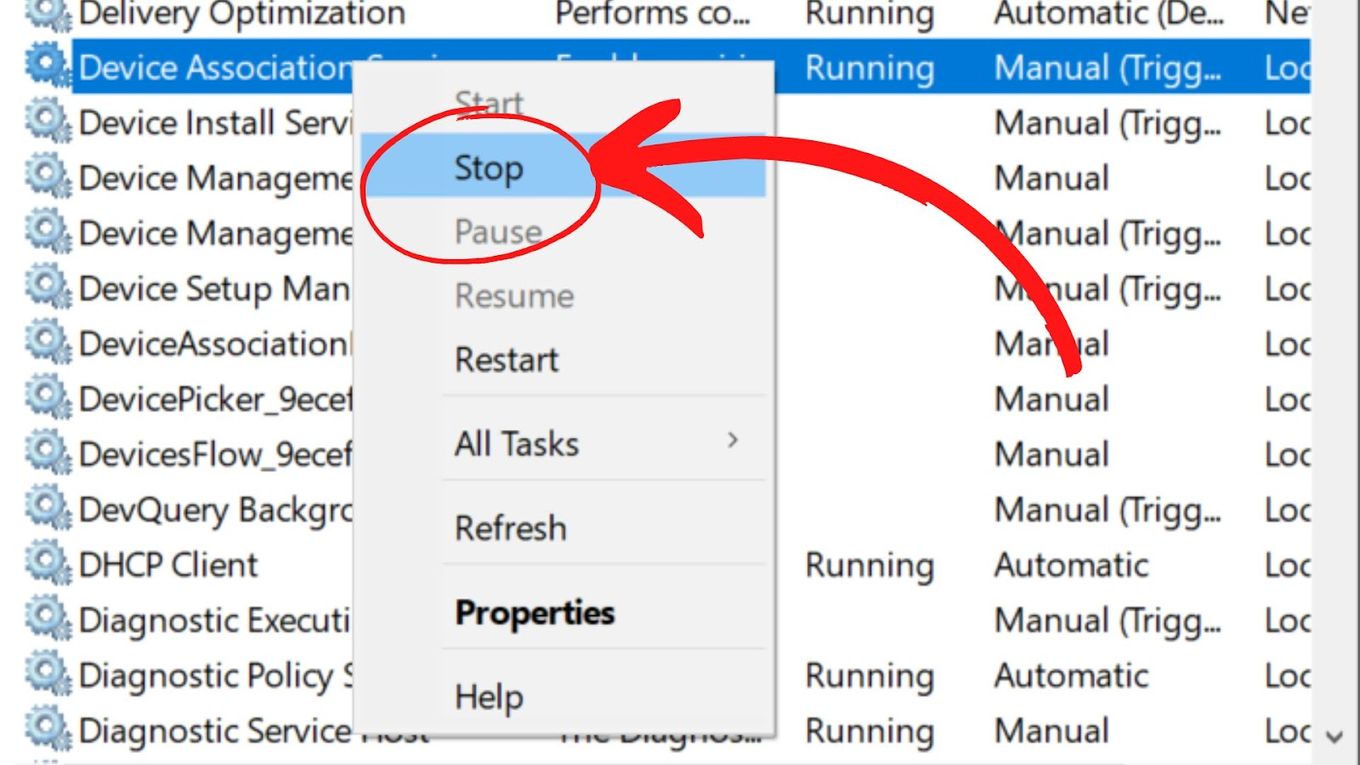This screenshot has height=765, width=1360.
Task: Select the Device Install Service gear icon
Action: click(48, 123)
